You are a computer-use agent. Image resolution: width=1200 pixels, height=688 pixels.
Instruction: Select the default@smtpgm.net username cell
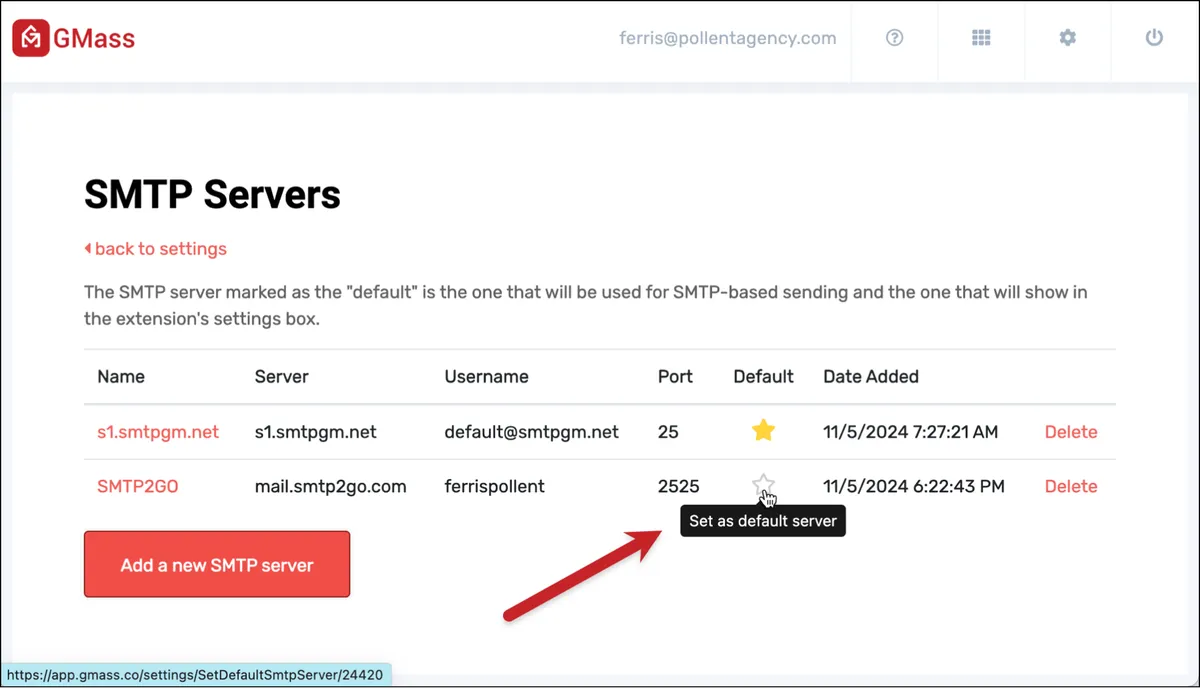point(532,432)
